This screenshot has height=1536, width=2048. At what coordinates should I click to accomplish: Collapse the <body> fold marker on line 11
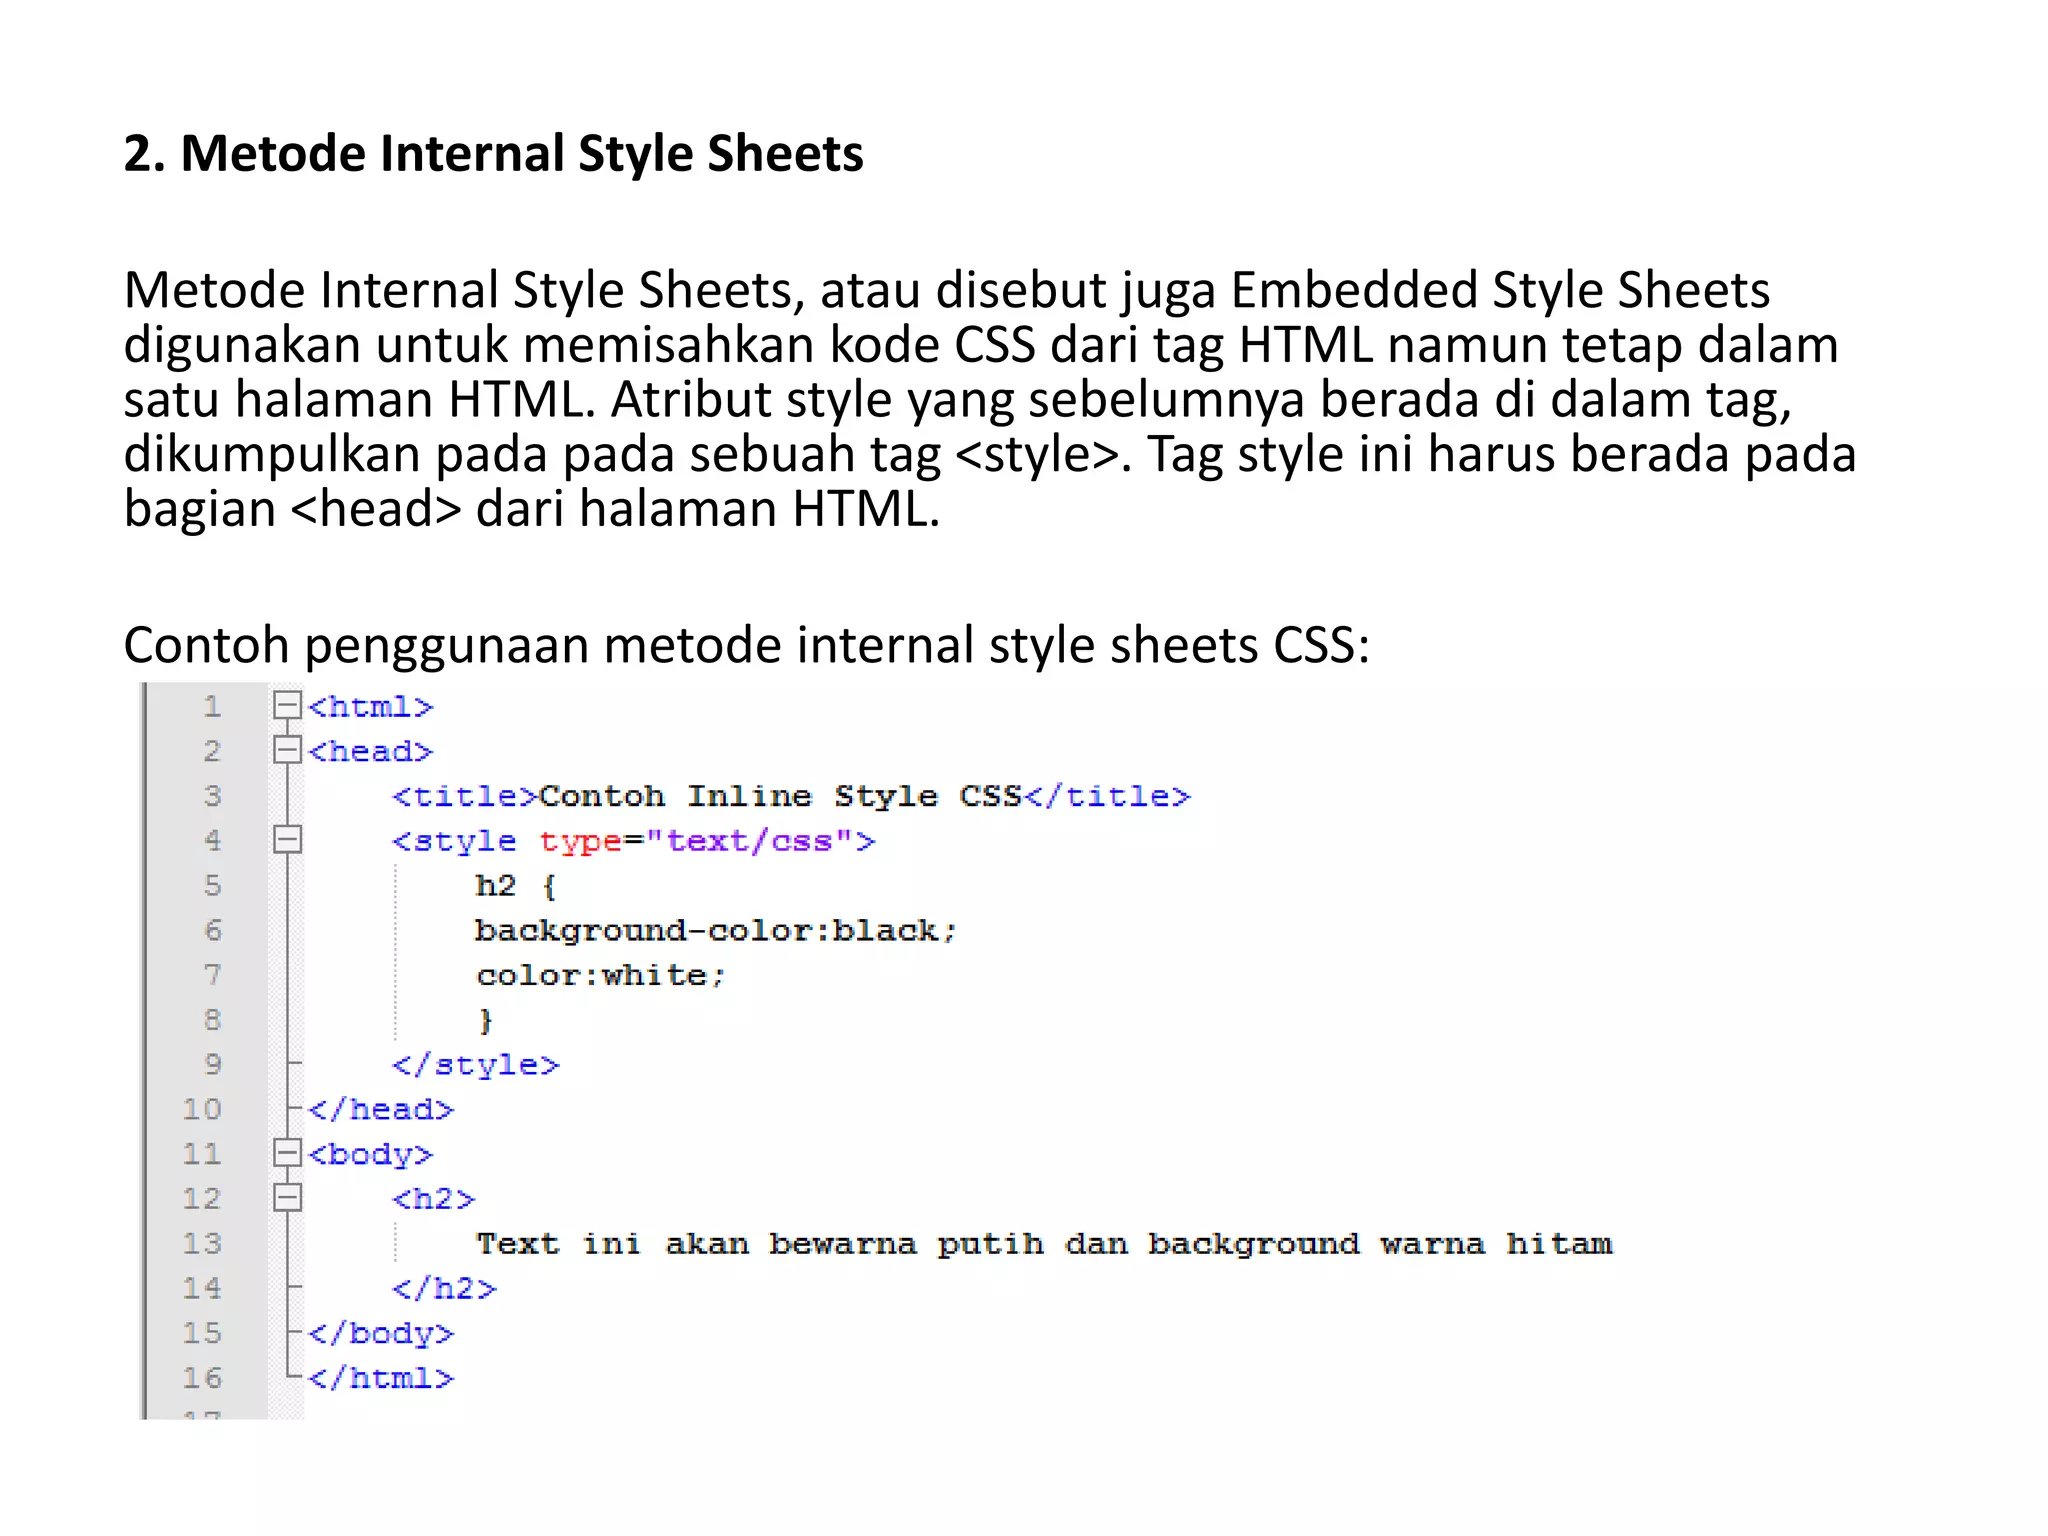287,1153
